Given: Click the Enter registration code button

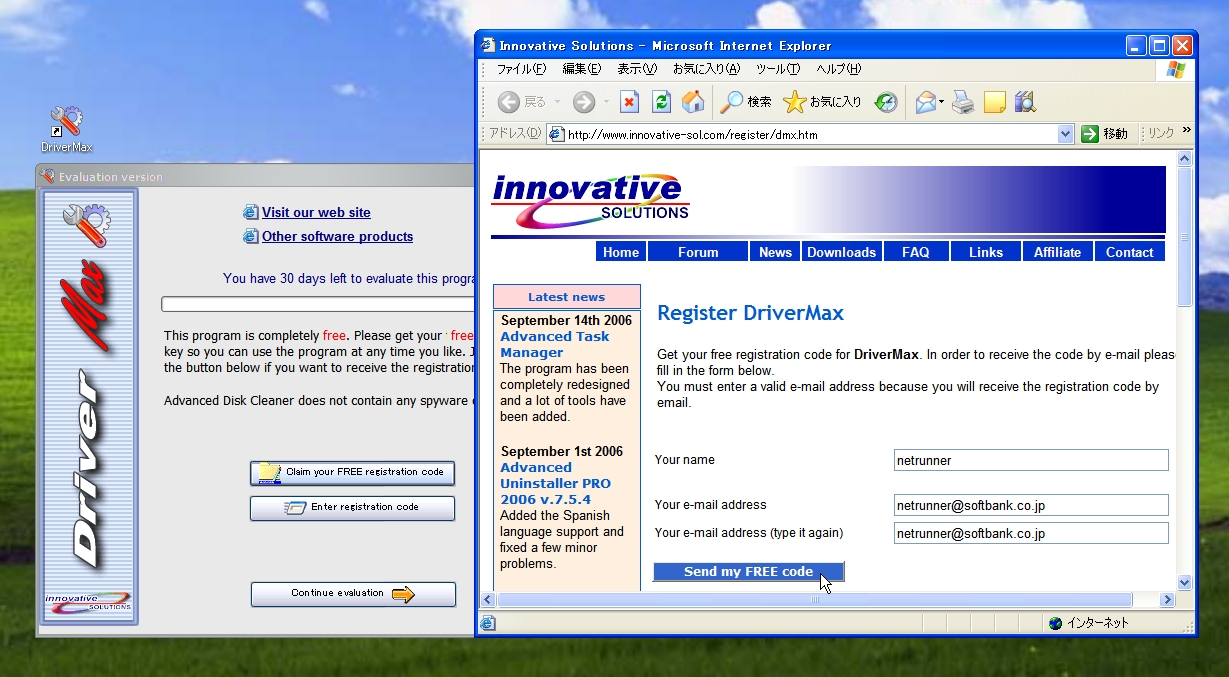Looking at the screenshot, I should tap(353, 507).
